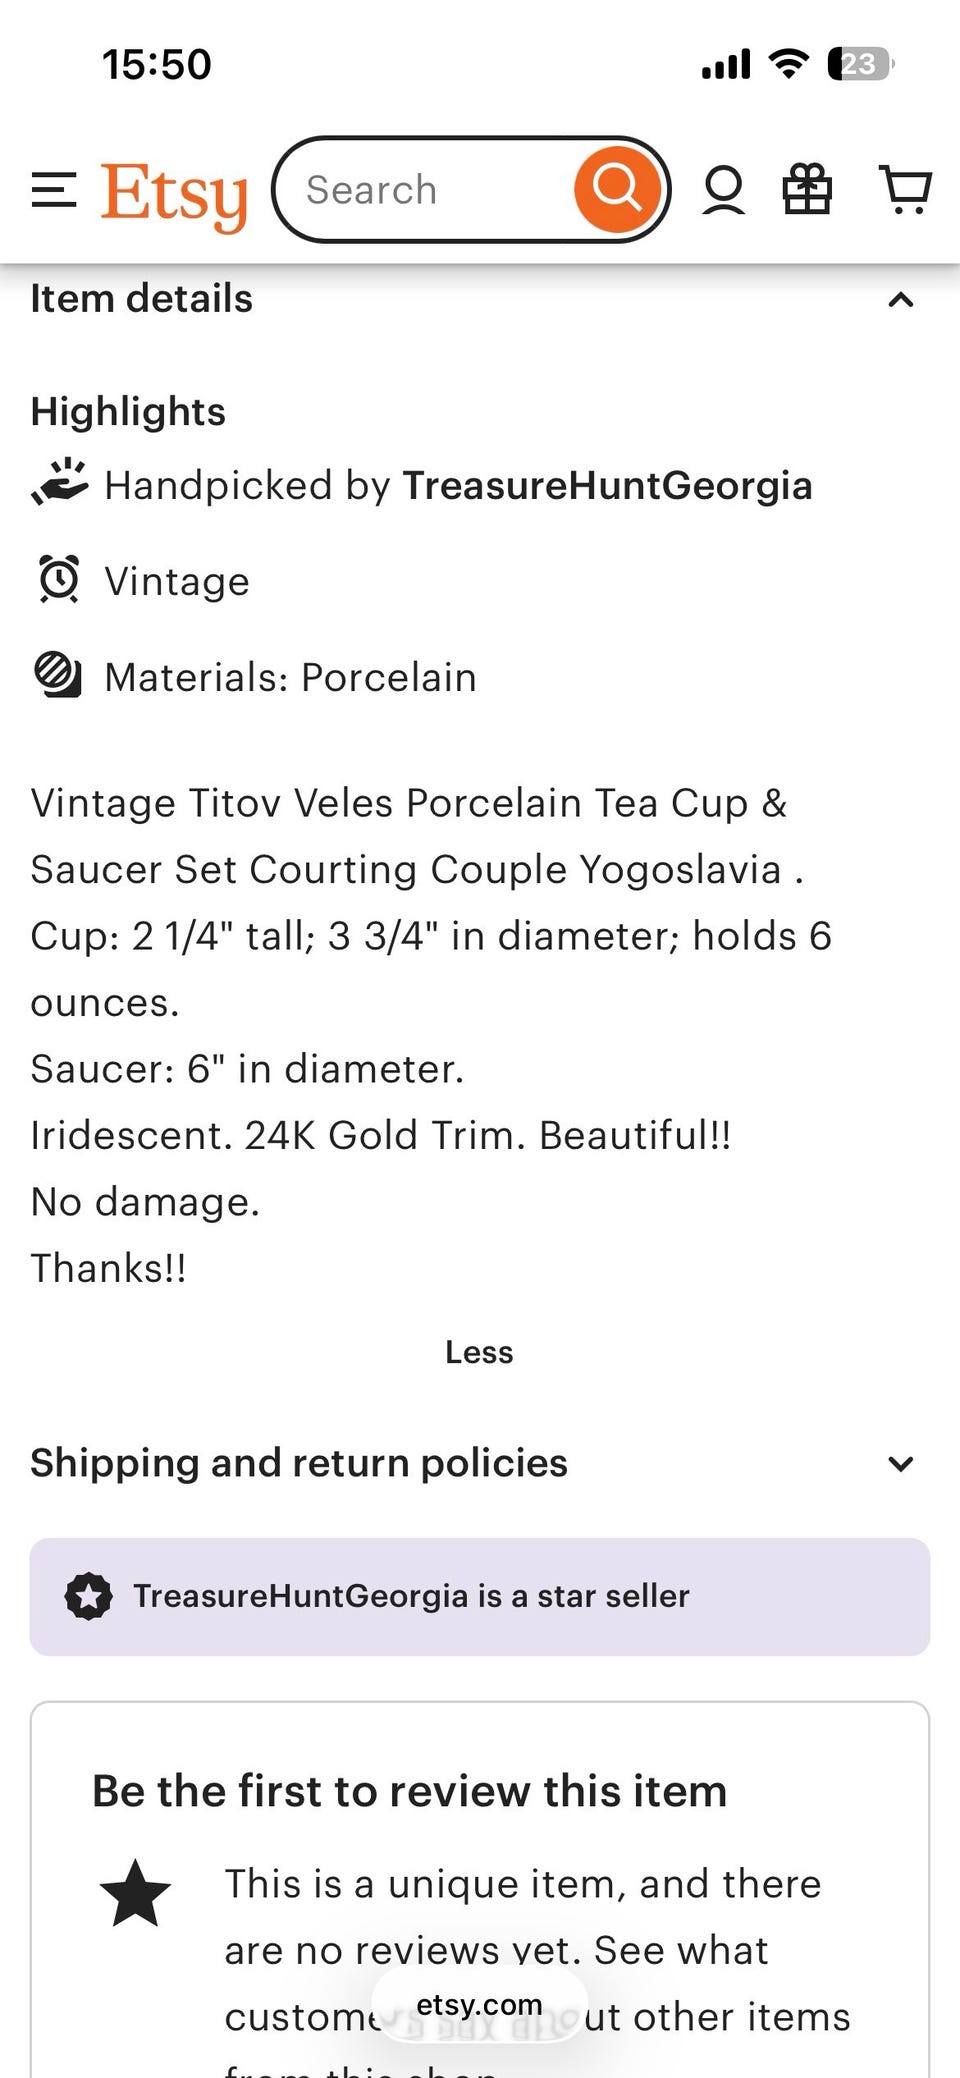Viewport: 960px width, 2078px height.
Task: Expand Shipping and return policies chevron
Action: pyautogui.click(x=901, y=1464)
